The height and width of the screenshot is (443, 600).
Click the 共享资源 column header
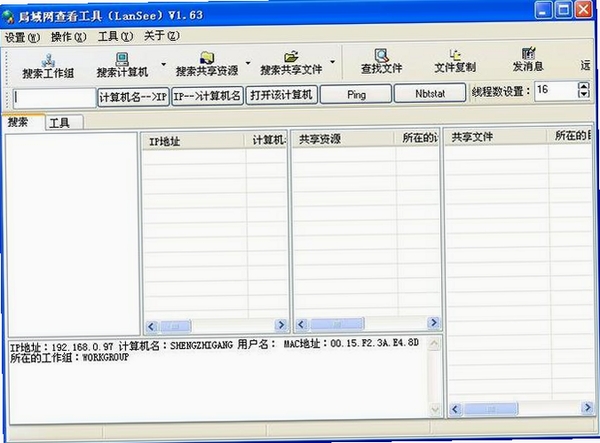pyautogui.click(x=343, y=139)
